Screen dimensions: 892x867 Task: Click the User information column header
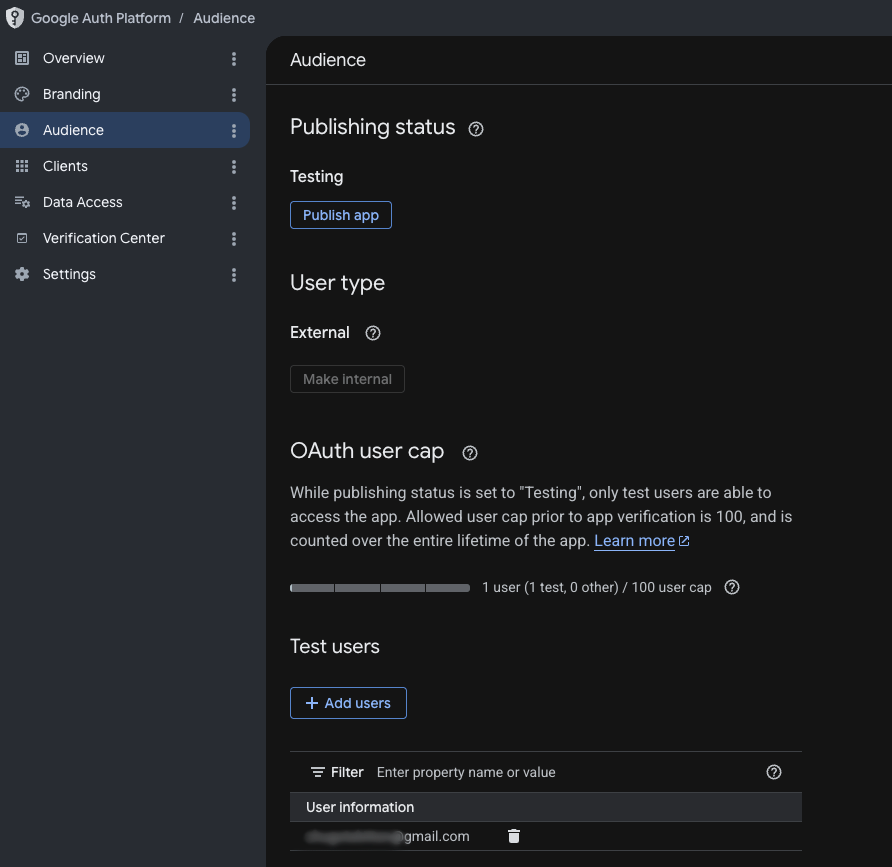360,807
